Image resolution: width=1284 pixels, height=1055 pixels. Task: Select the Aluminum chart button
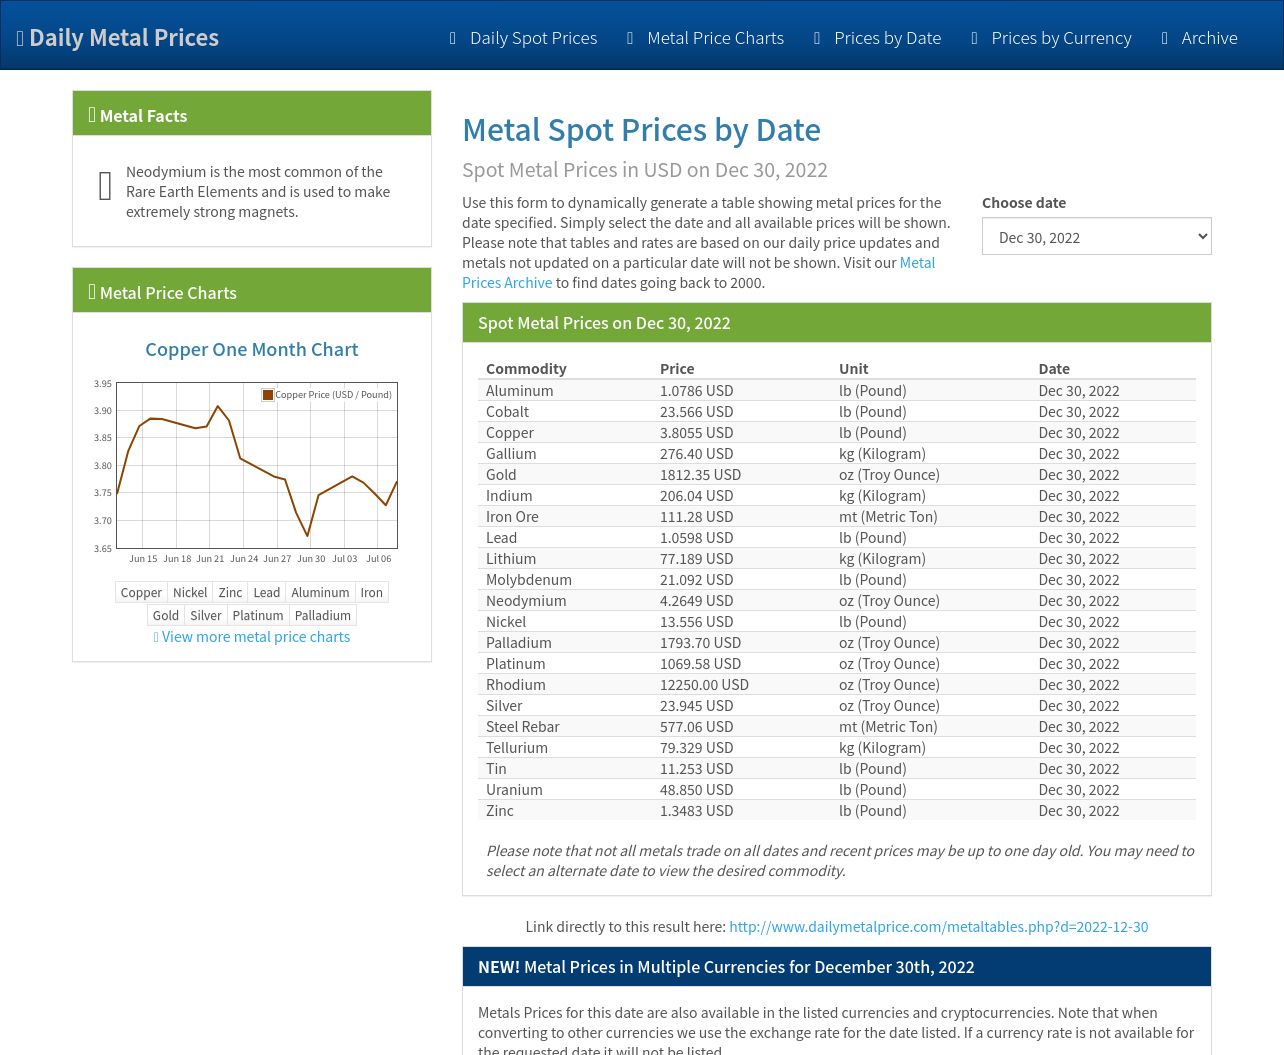click(x=320, y=592)
